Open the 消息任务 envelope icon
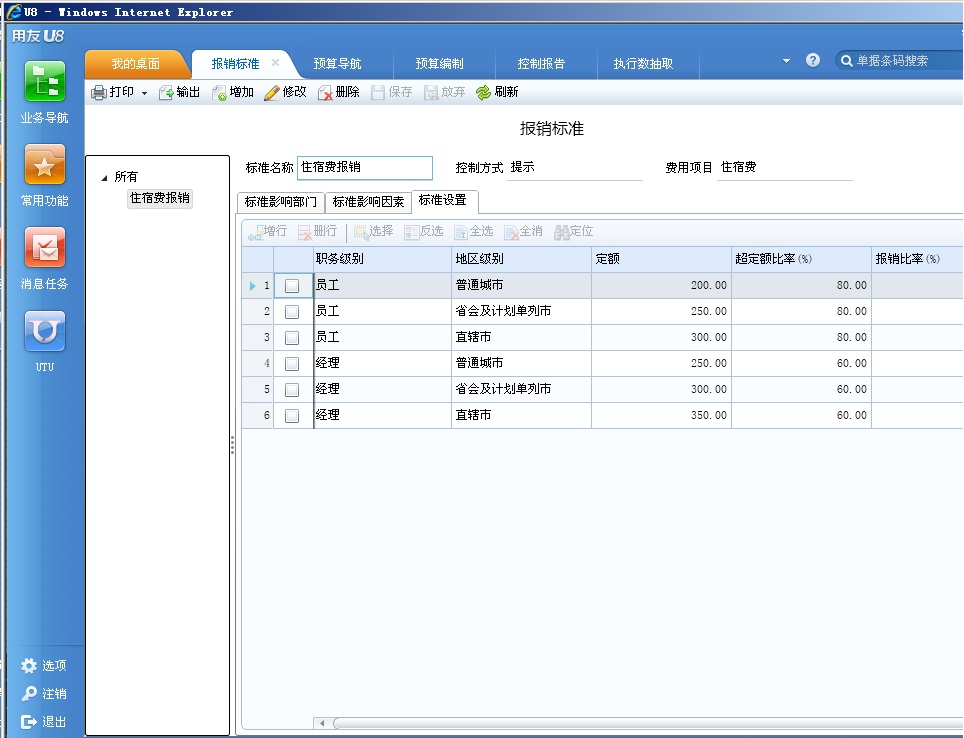964x738 pixels. tap(44, 247)
